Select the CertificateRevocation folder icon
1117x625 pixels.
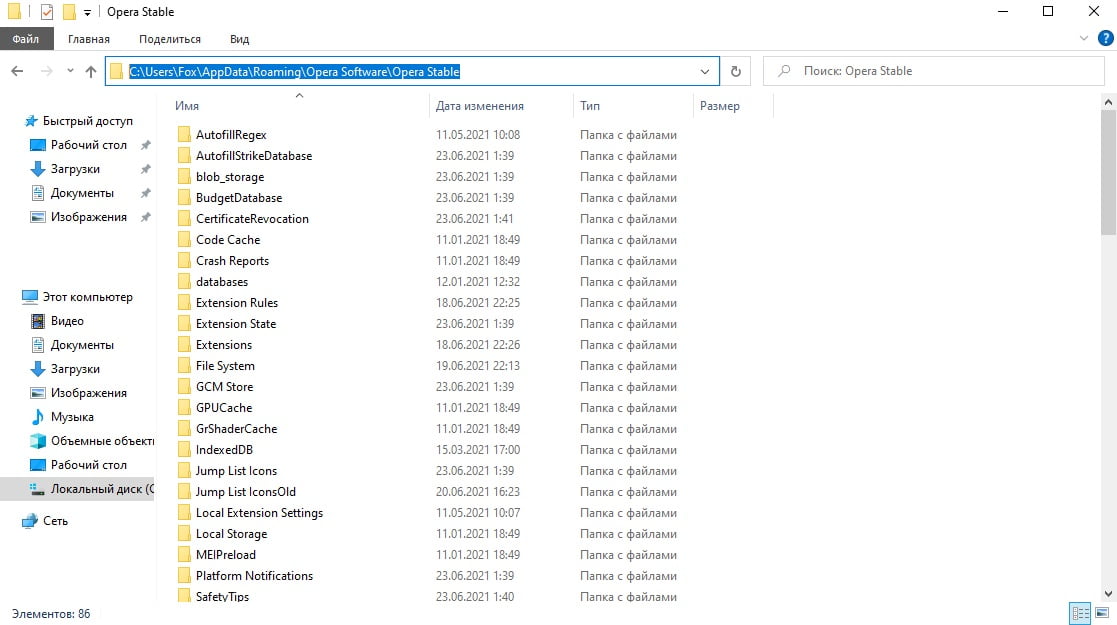tap(184, 218)
